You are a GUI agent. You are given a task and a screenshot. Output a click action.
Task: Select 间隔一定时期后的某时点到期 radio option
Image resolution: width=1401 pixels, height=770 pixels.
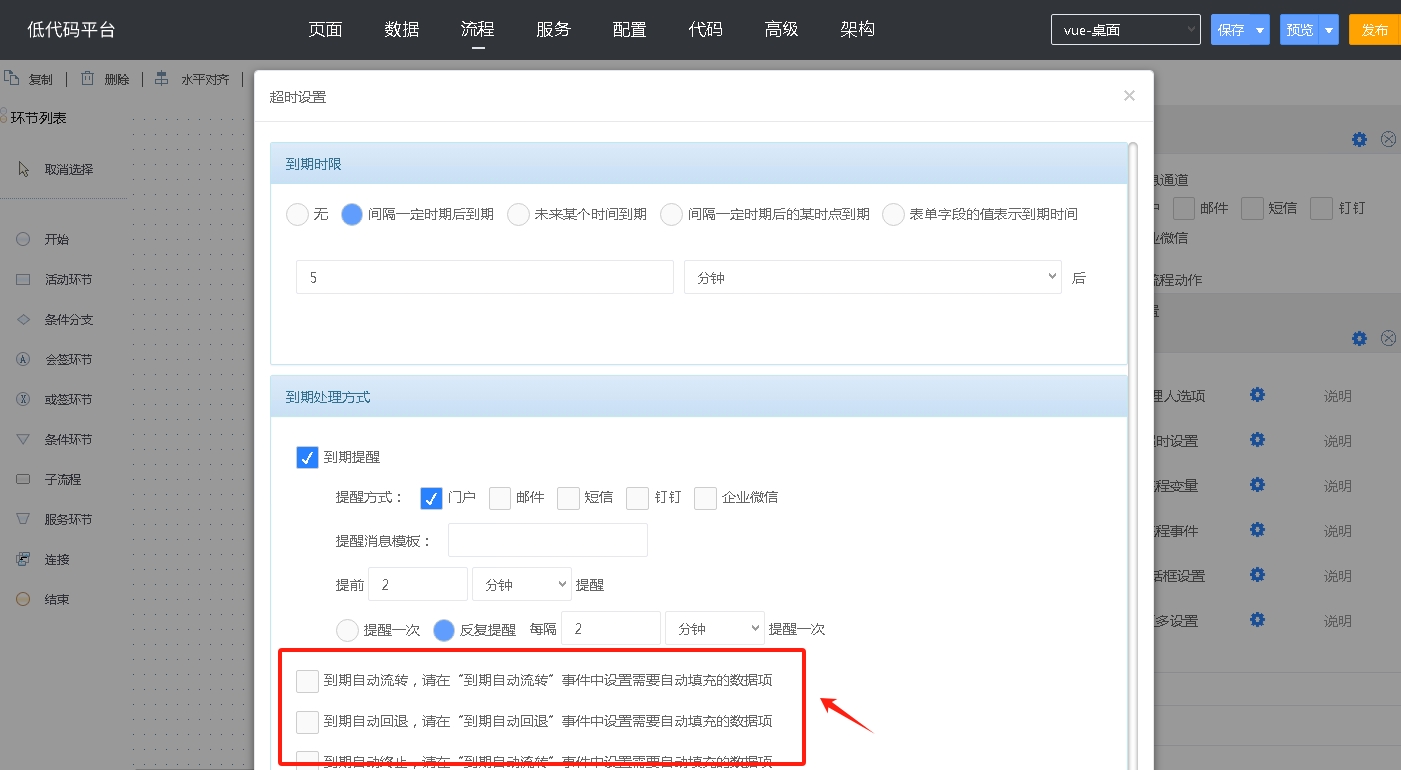(671, 214)
